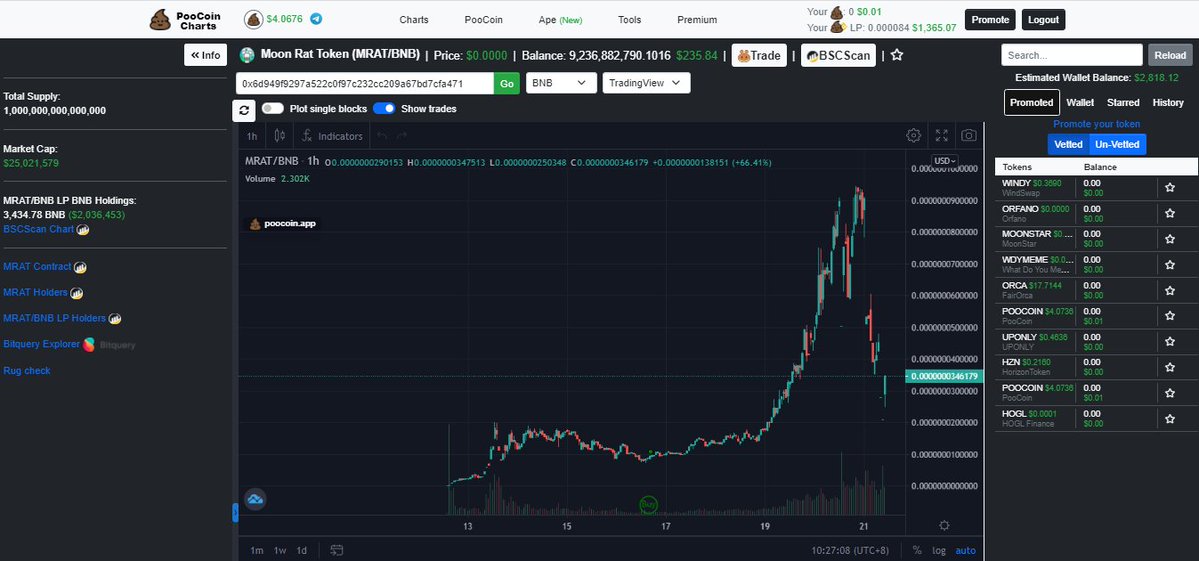Screen dimensions: 1199x561
Task: Open the BNB pair dropdown
Action: click(561, 83)
